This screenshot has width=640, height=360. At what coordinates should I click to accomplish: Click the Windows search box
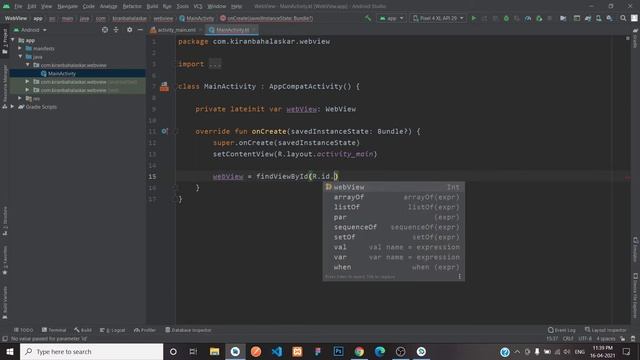91,351
